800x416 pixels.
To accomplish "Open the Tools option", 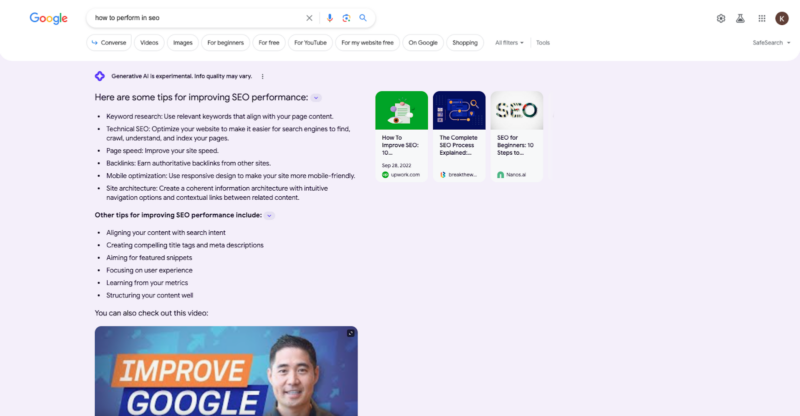I will [543, 43].
